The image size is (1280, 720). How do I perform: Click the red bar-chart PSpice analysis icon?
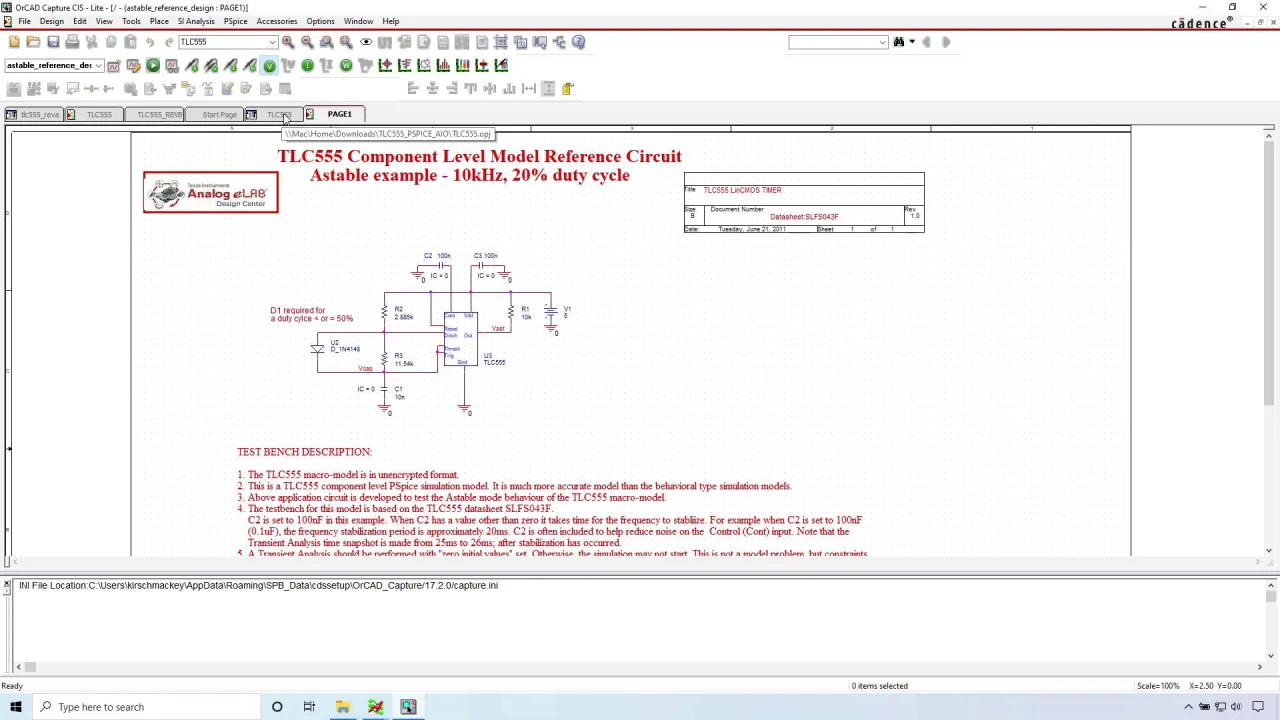click(x=443, y=66)
